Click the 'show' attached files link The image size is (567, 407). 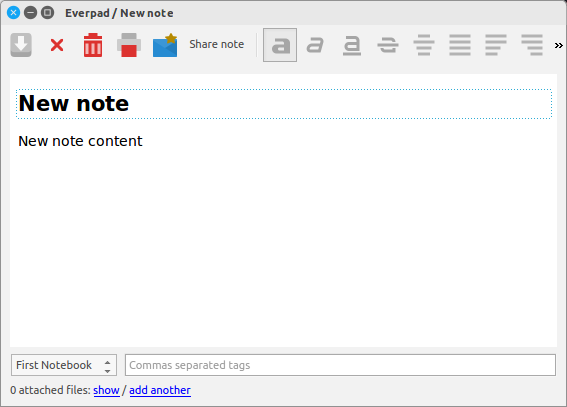coord(106,390)
